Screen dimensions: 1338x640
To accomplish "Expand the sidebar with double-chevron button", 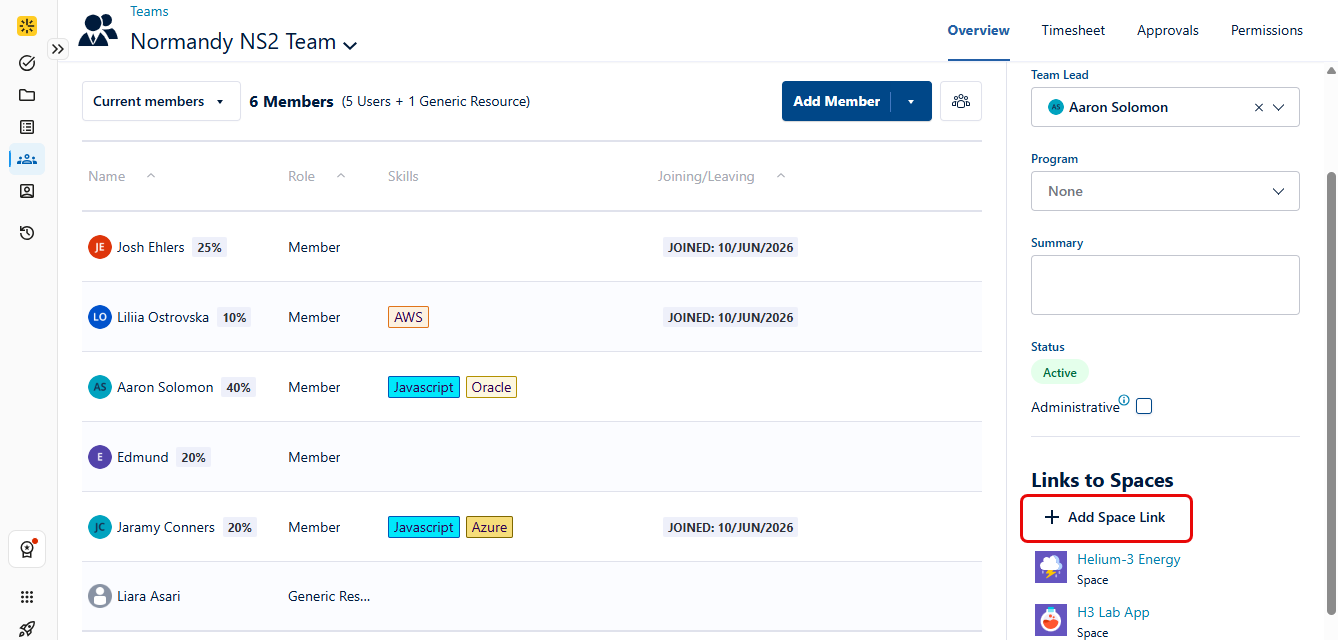I will 58,48.
